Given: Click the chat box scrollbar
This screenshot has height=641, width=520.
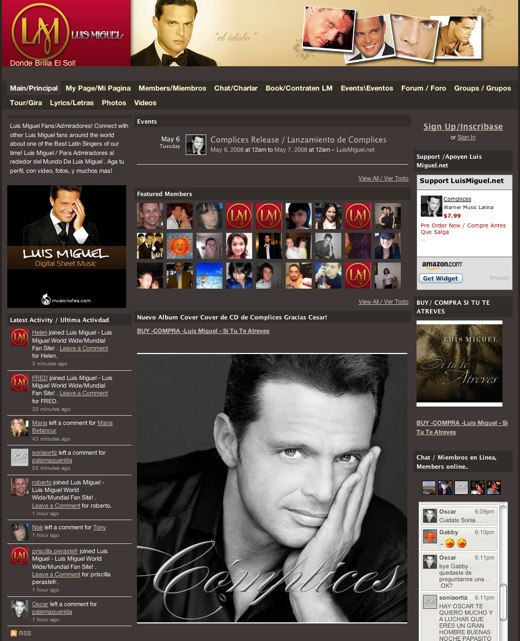Looking at the screenshot, I should tap(504, 572).
